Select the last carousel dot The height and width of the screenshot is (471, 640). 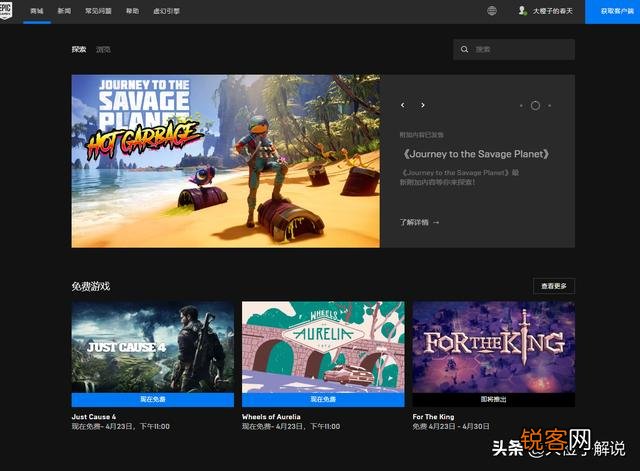(x=549, y=106)
